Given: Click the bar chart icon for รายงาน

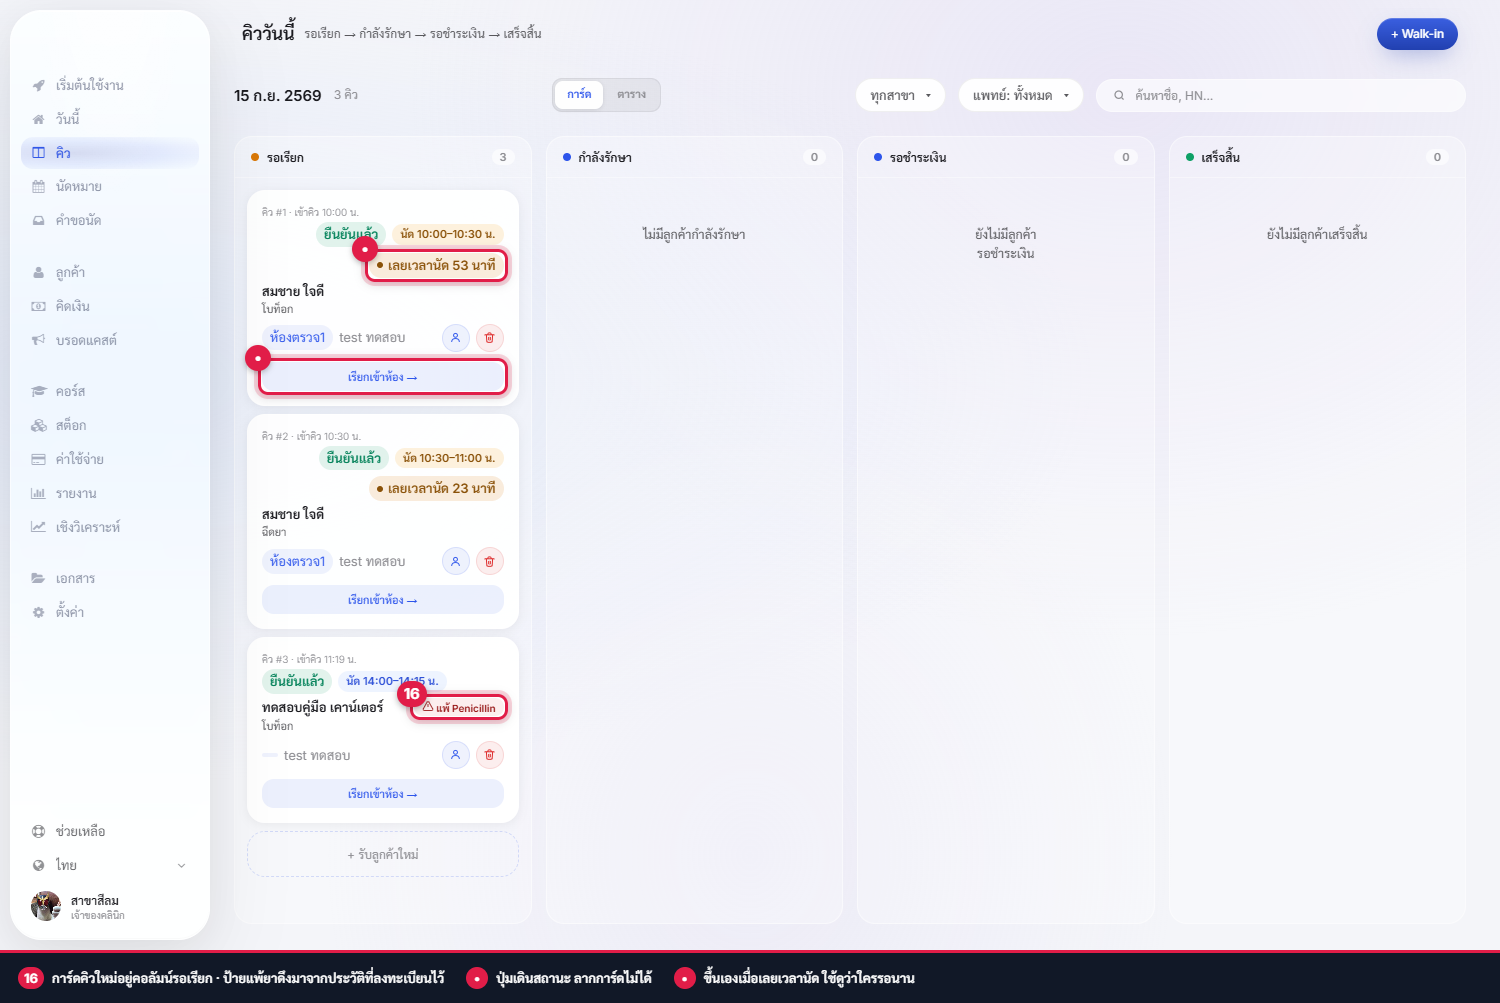Looking at the screenshot, I should tap(38, 494).
